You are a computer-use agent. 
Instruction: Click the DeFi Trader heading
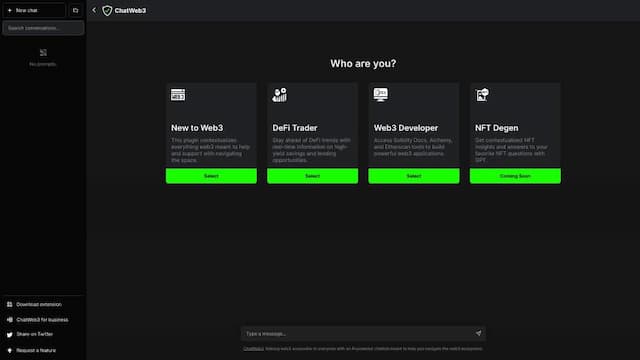click(x=295, y=128)
